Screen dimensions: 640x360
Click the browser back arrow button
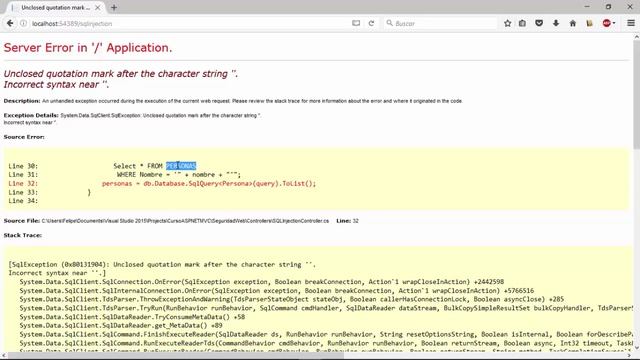tap(10, 23)
